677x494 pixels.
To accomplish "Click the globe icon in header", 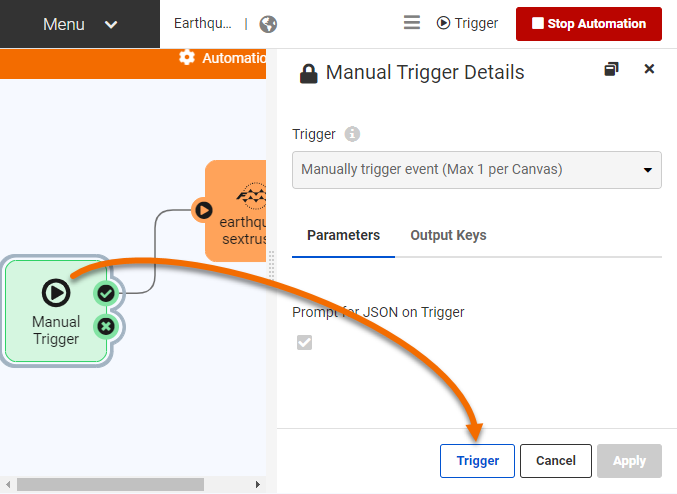I will (268, 24).
